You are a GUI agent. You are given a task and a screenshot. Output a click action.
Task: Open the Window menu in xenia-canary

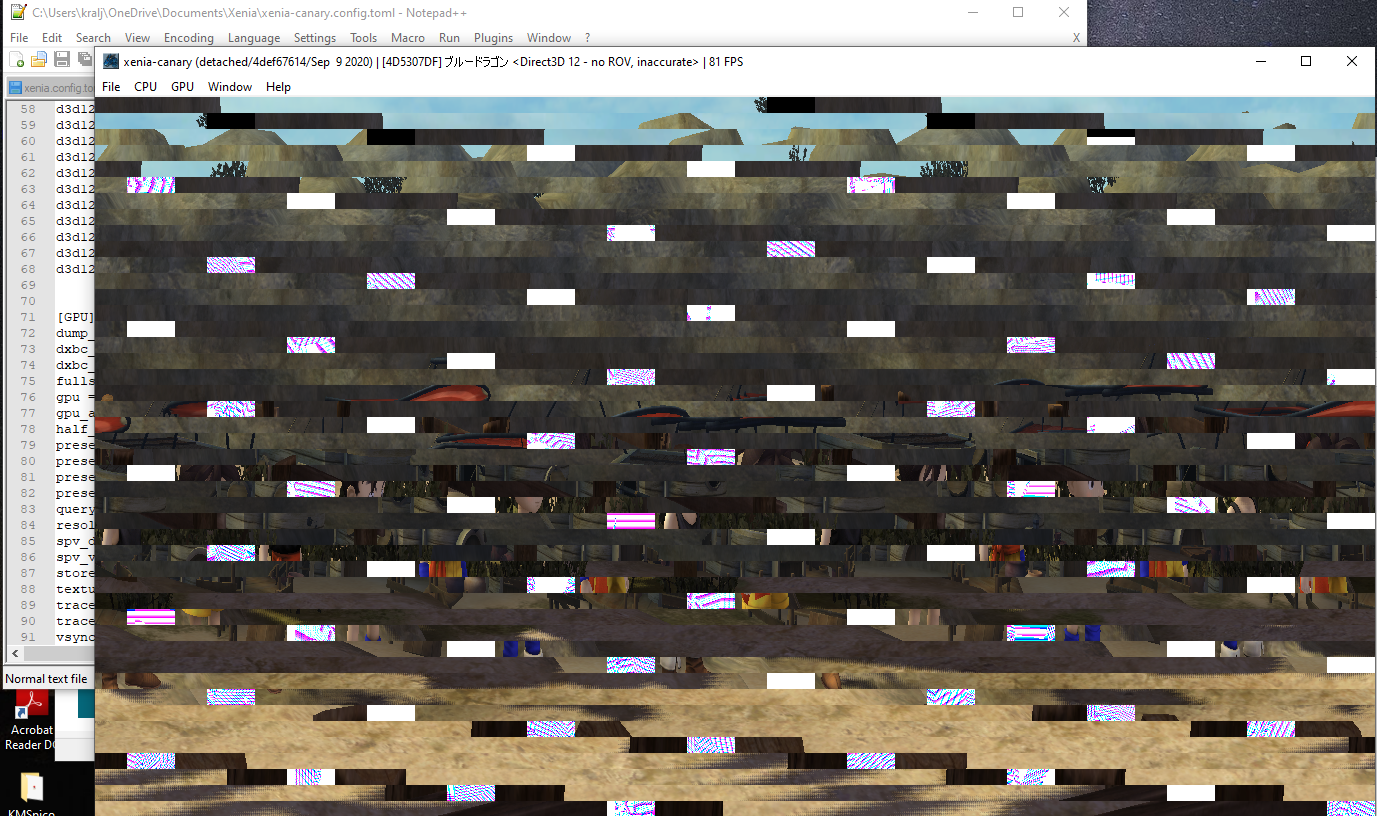coord(230,87)
